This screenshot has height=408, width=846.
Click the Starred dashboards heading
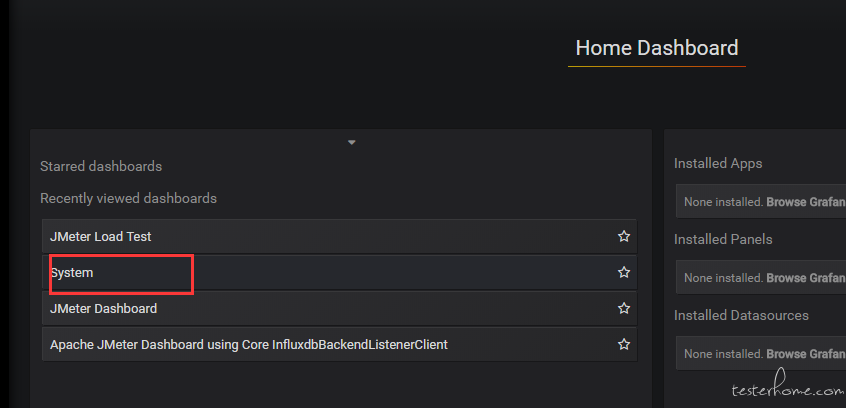tap(101, 166)
